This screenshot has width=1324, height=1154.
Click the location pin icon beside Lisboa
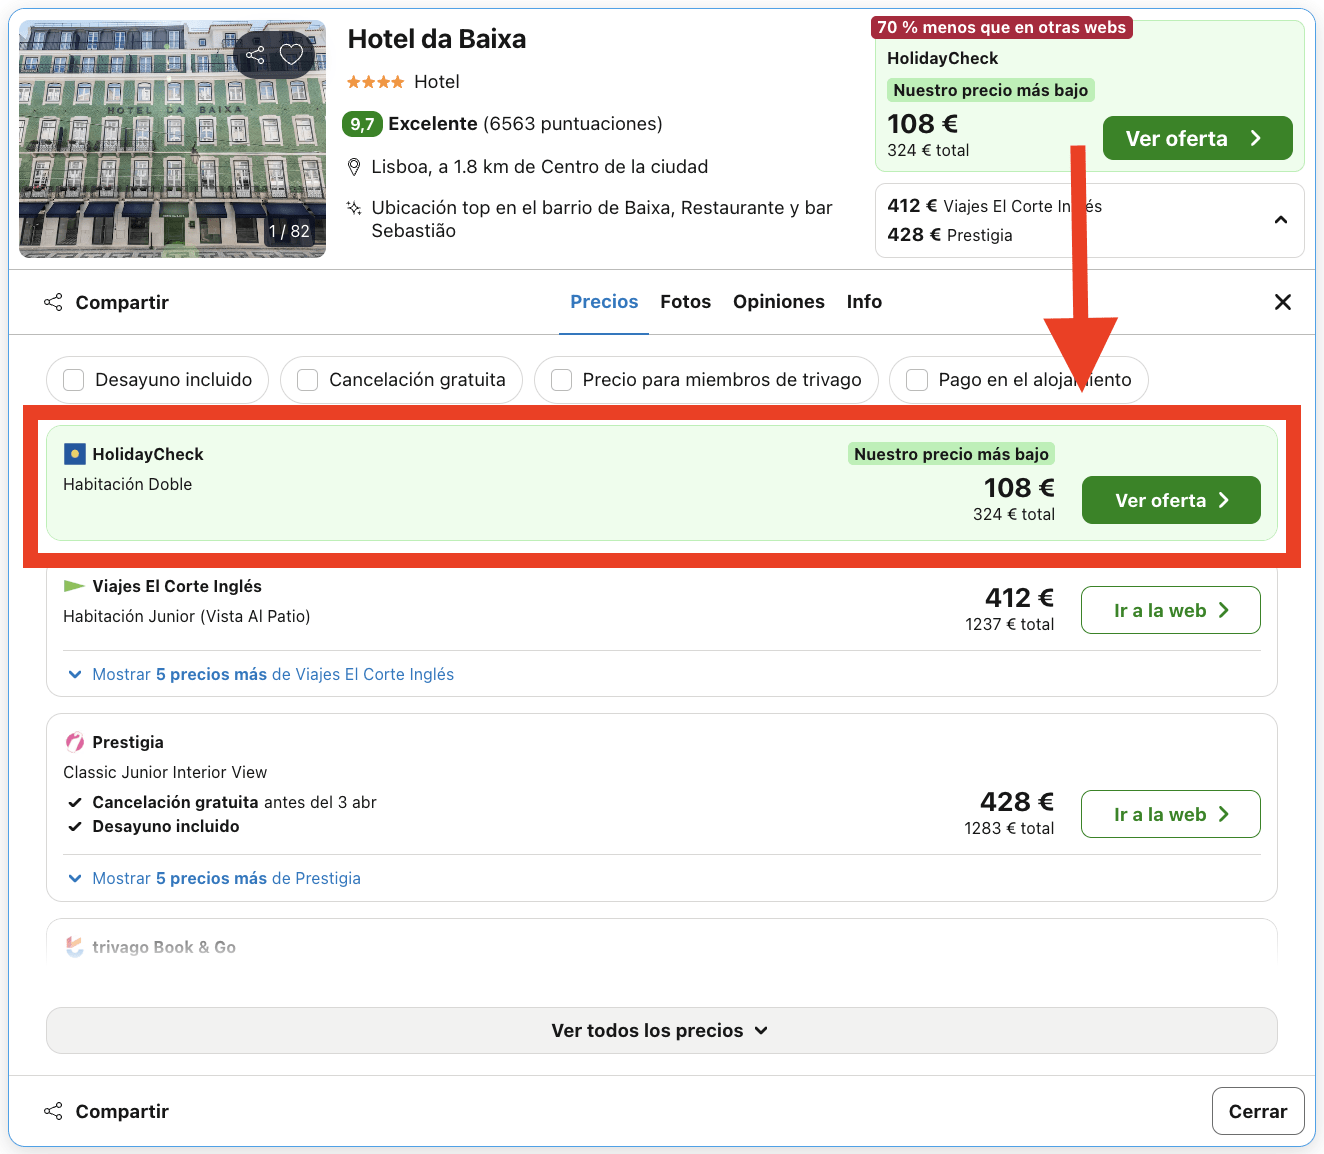click(x=354, y=167)
